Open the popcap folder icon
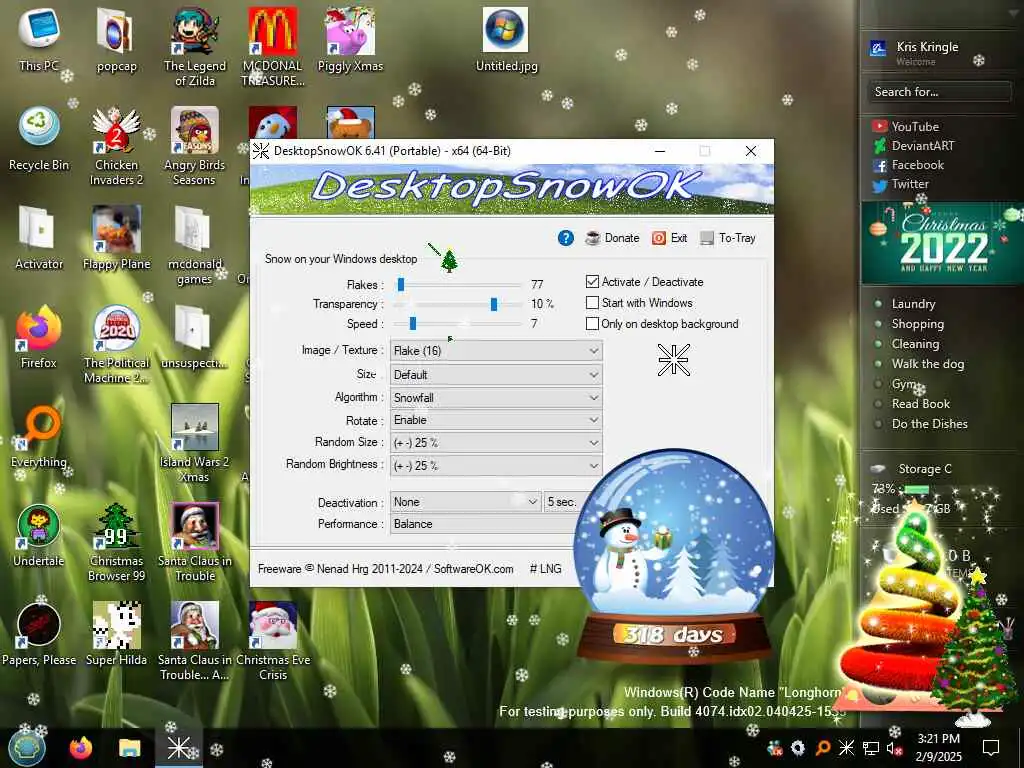Viewport: 1024px width, 768px height. coord(116,39)
